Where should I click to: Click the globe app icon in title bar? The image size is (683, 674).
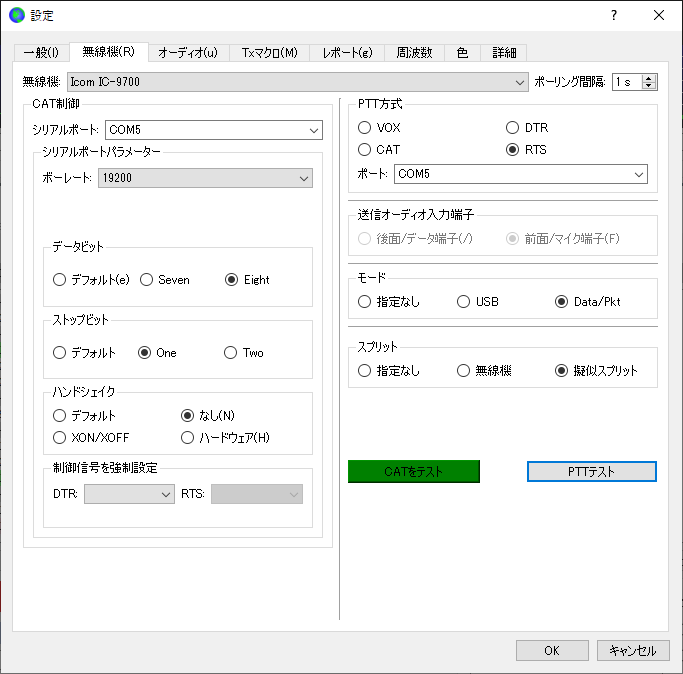click(x=17, y=15)
